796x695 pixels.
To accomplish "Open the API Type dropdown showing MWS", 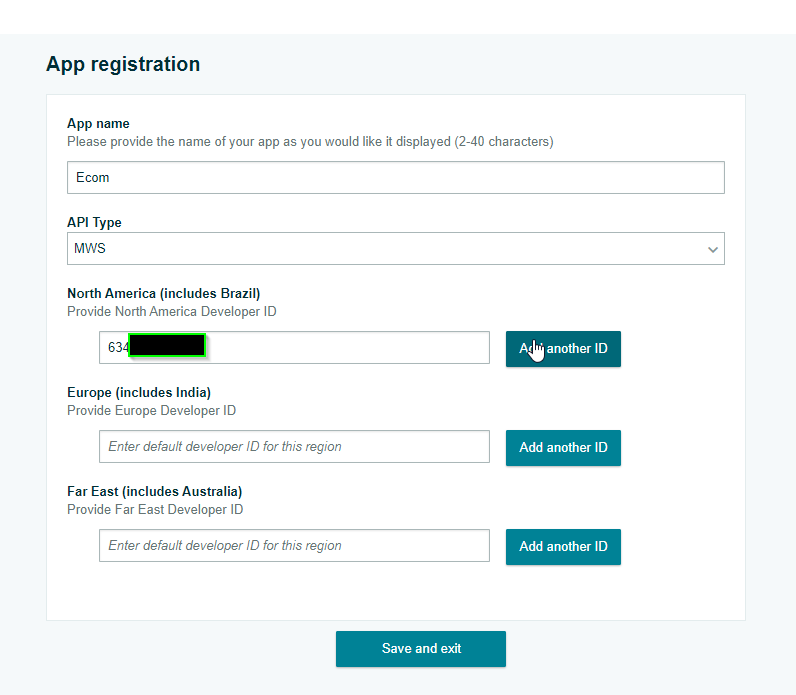I will pos(395,249).
